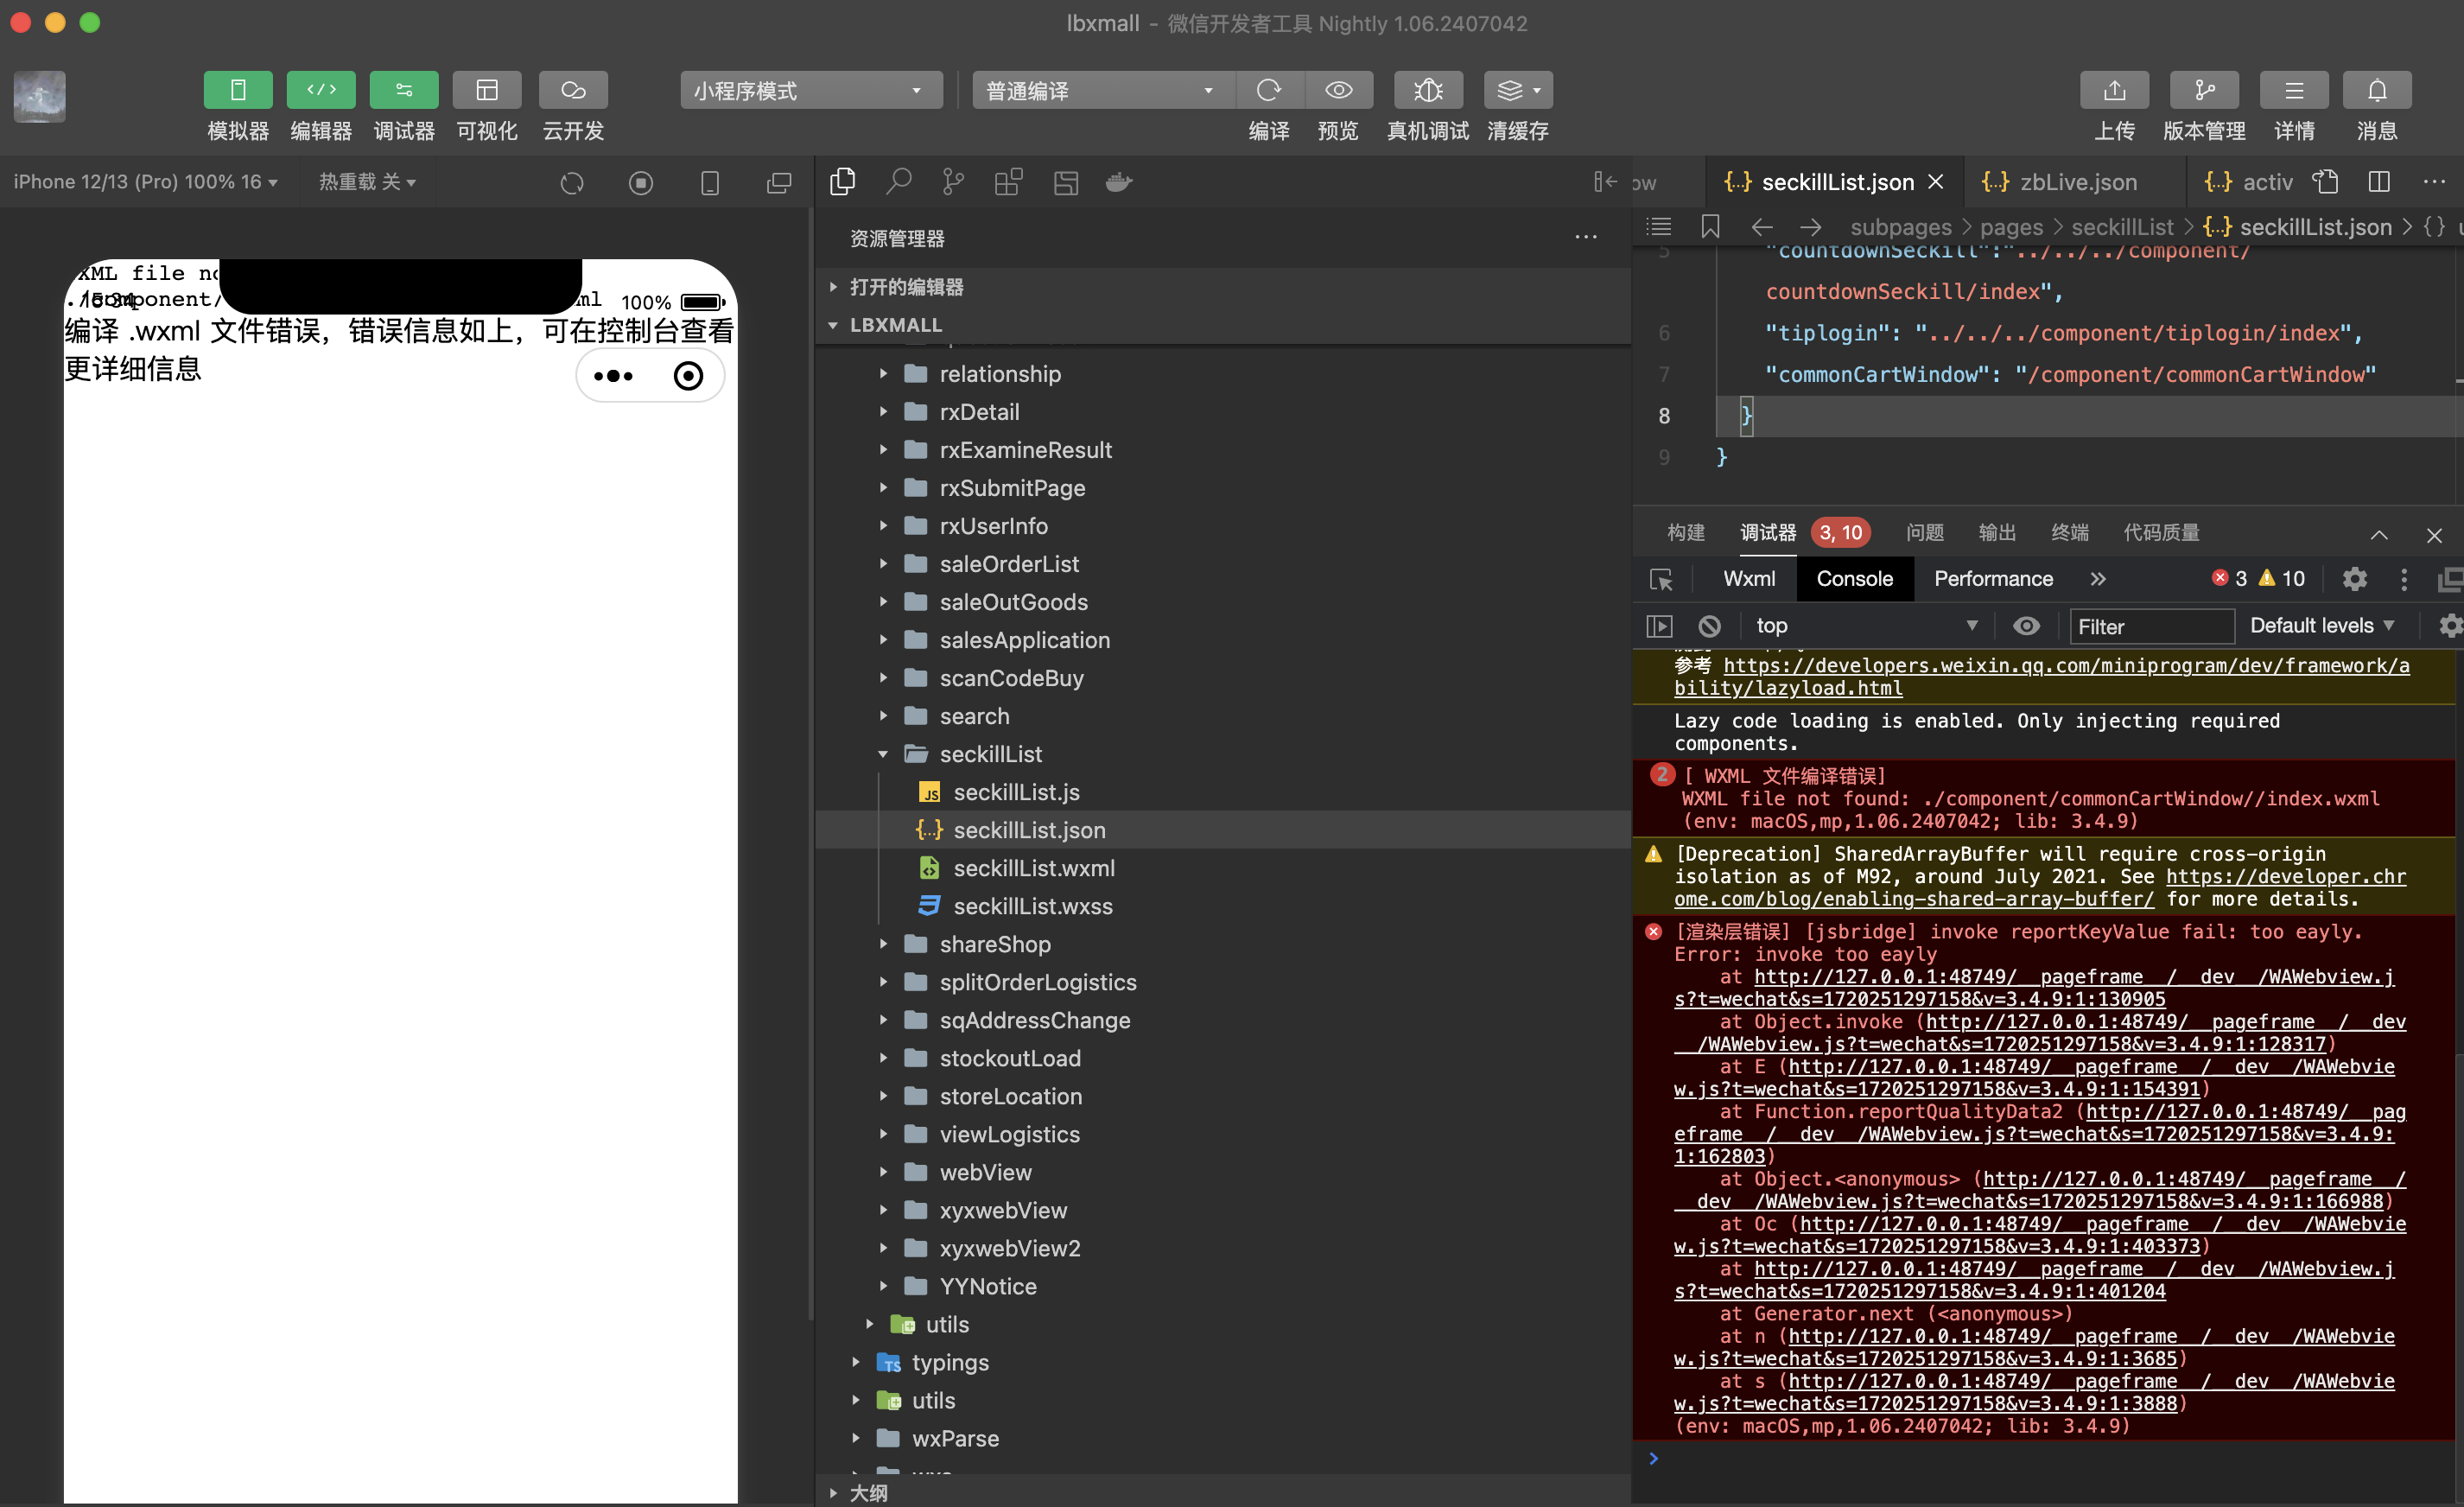
Task: Switch to the Wxml devtools tab
Action: (x=1749, y=579)
